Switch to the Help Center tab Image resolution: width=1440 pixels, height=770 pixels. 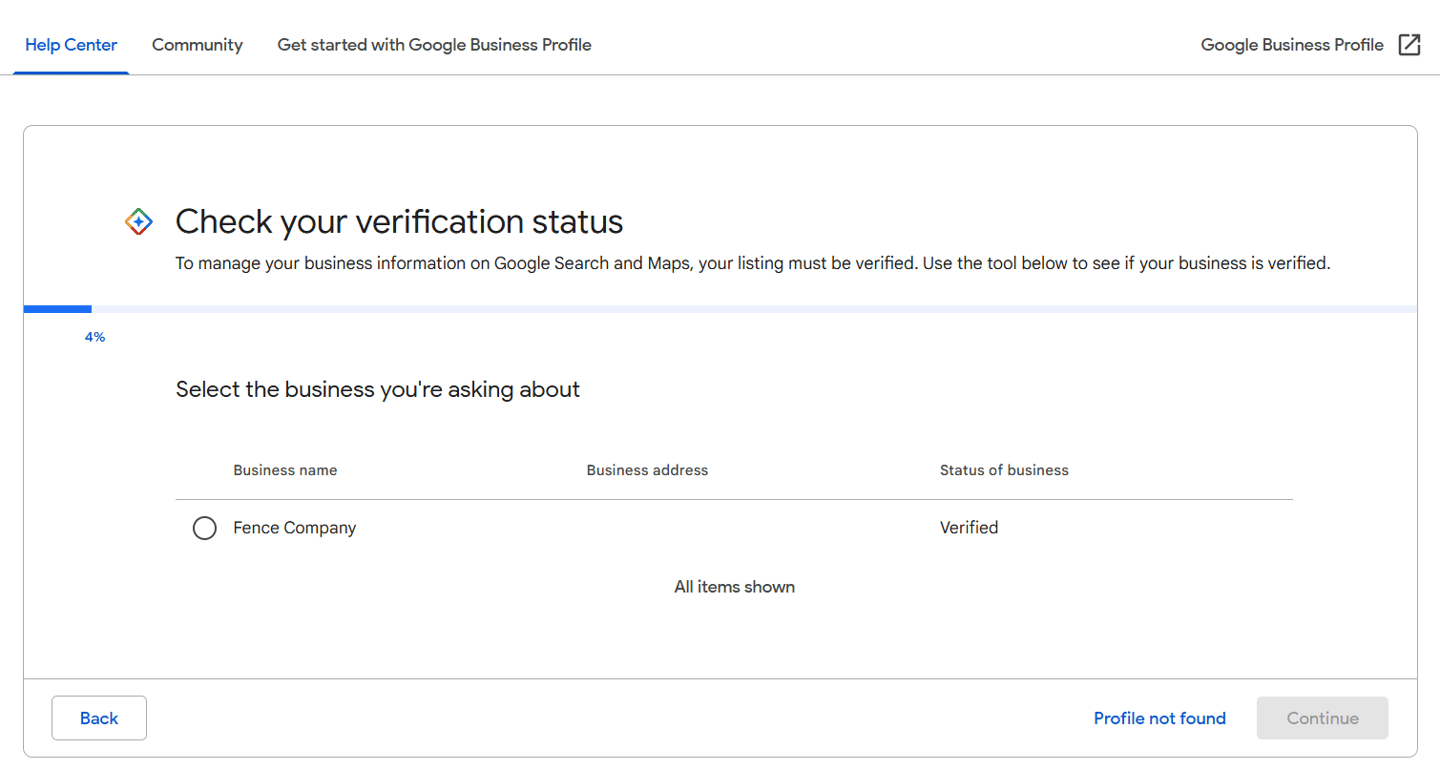tap(71, 45)
